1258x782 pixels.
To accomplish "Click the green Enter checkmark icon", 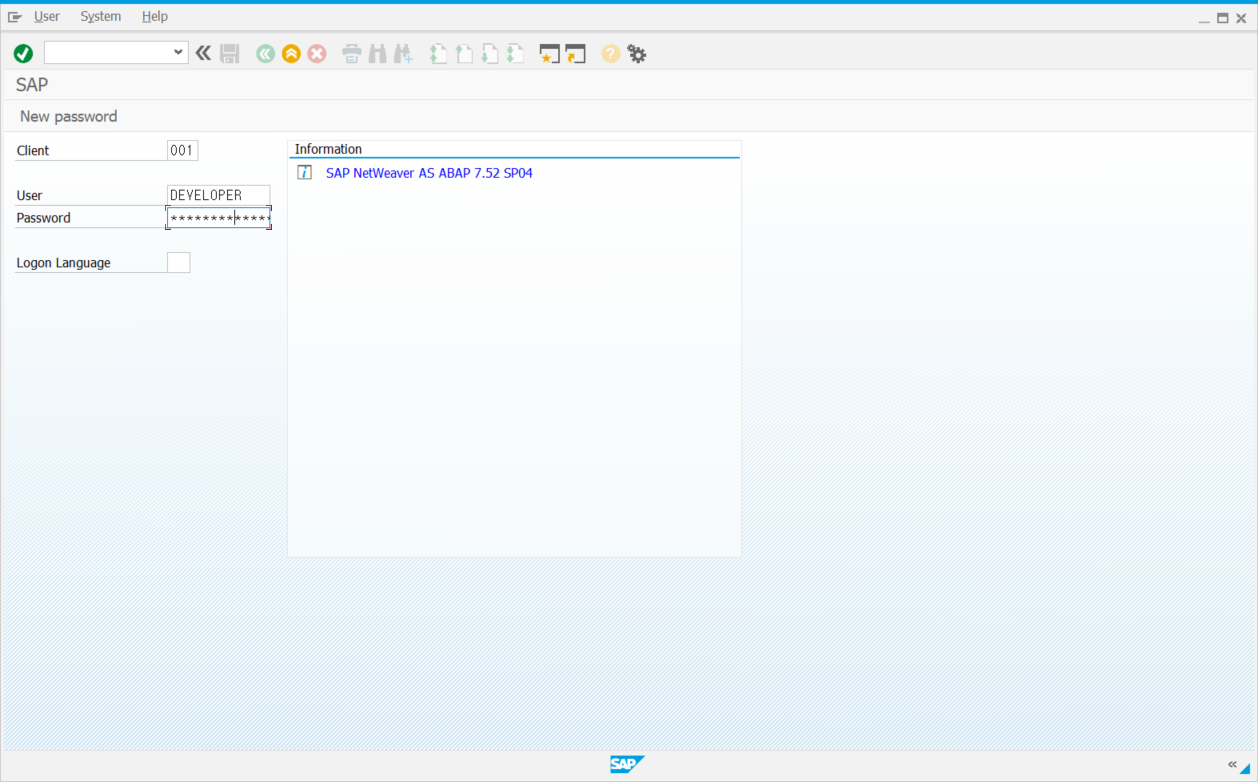I will click(x=23, y=54).
